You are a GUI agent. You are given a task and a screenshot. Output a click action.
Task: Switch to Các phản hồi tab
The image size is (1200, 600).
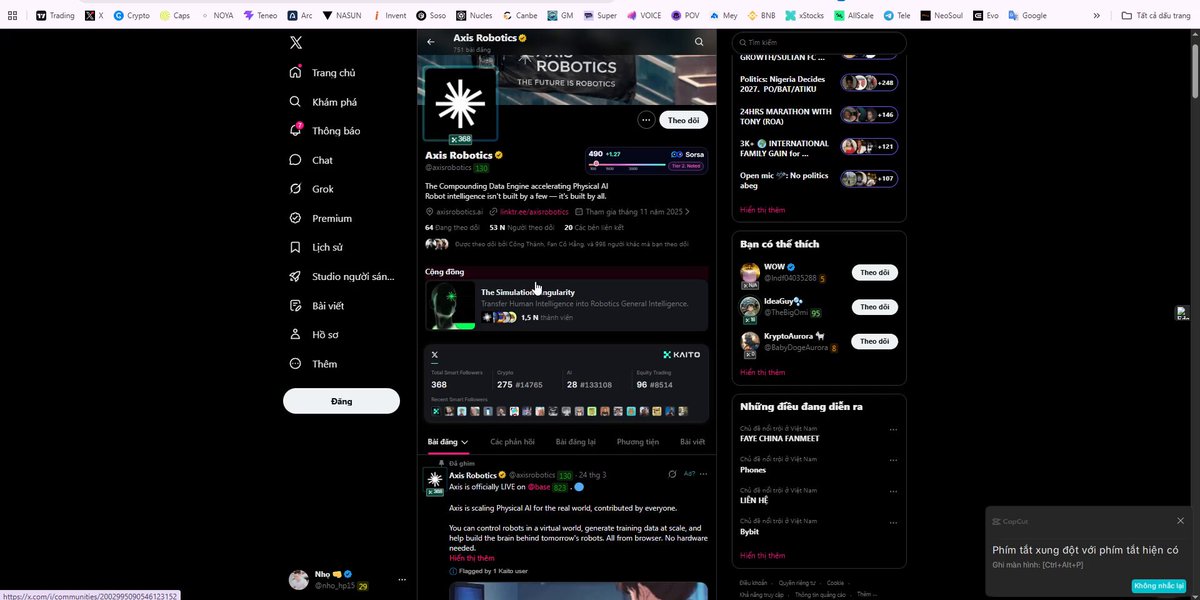[512, 442]
